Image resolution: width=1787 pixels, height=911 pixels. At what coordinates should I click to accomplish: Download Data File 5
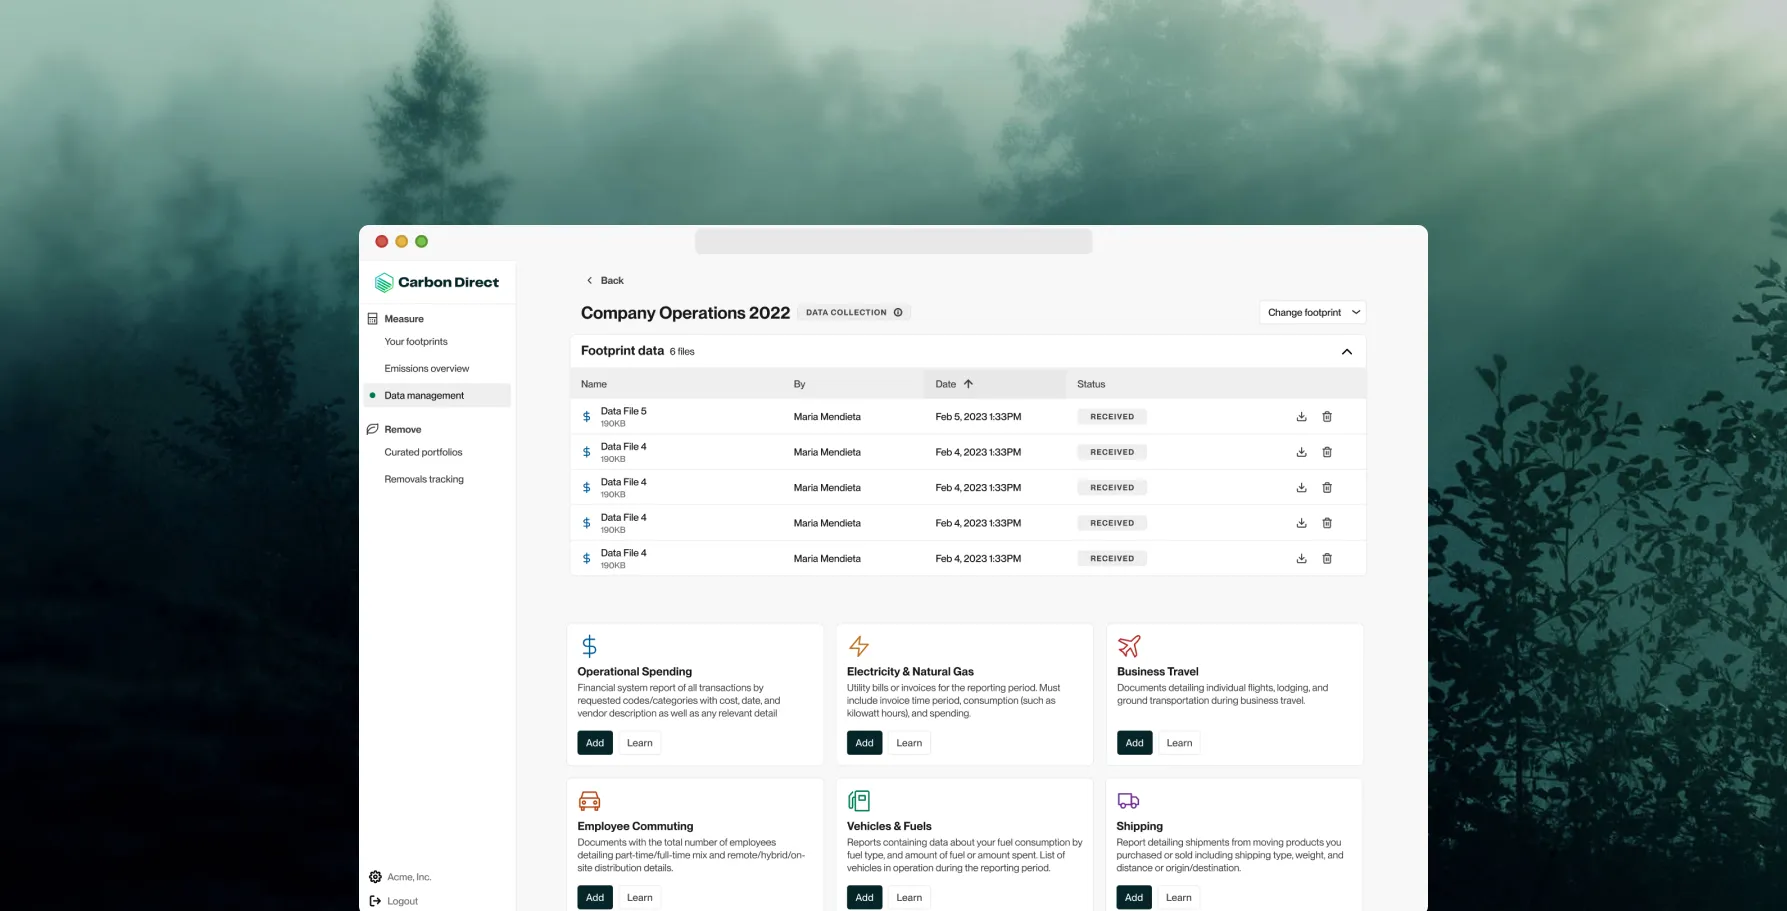tap(1301, 417)
